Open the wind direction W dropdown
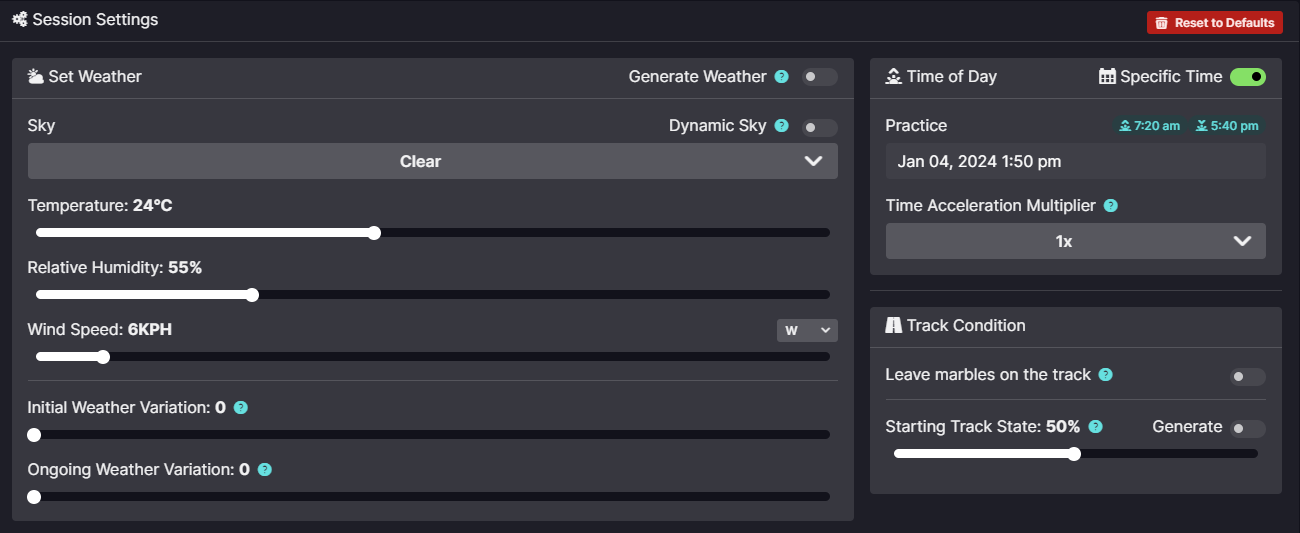The height and width of the screenshot is (533, 1300). [807, 330]
